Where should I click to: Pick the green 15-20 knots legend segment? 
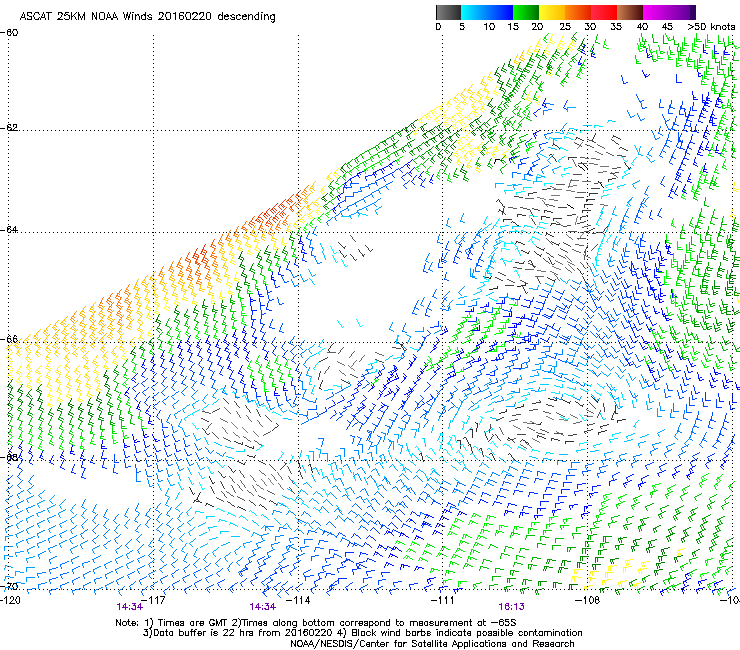[526, 12]
